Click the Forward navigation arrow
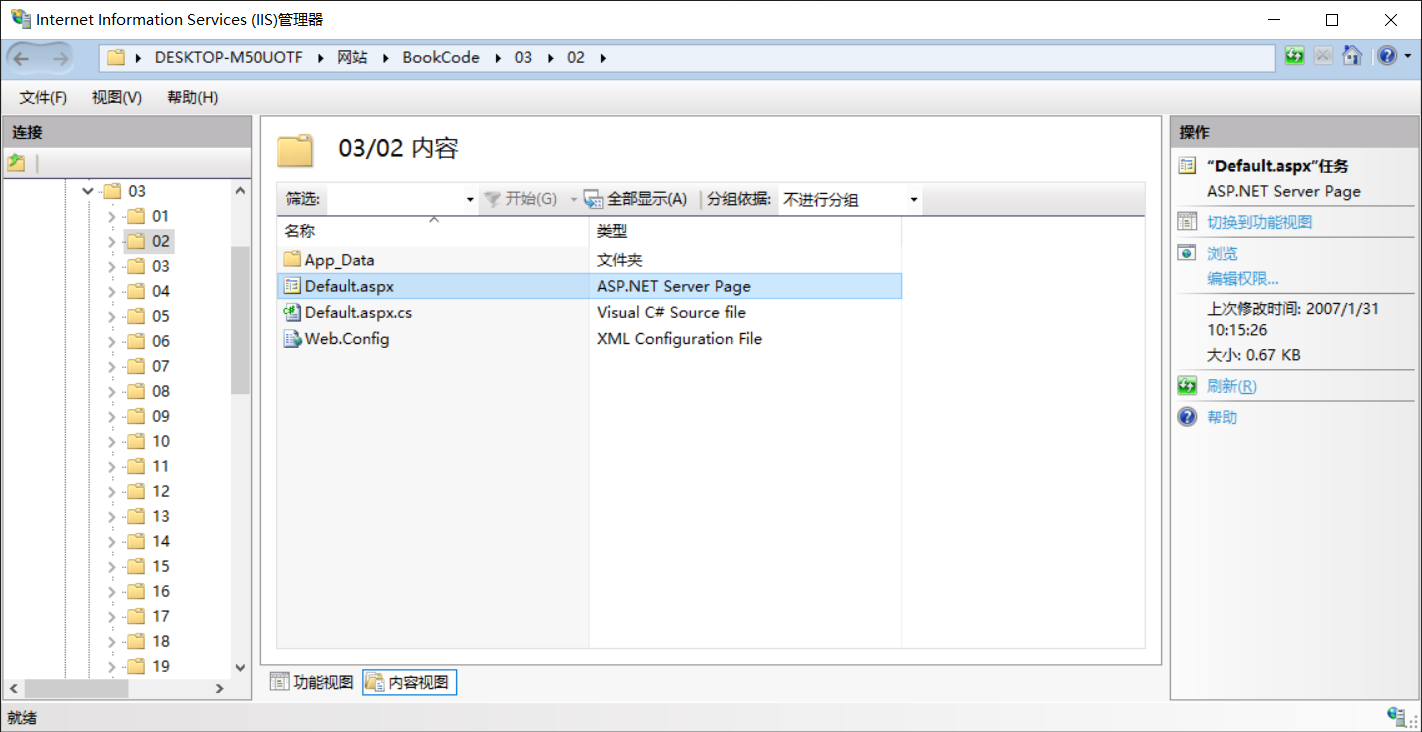Viewport: 1422px width, 732px height. [59, 59]
